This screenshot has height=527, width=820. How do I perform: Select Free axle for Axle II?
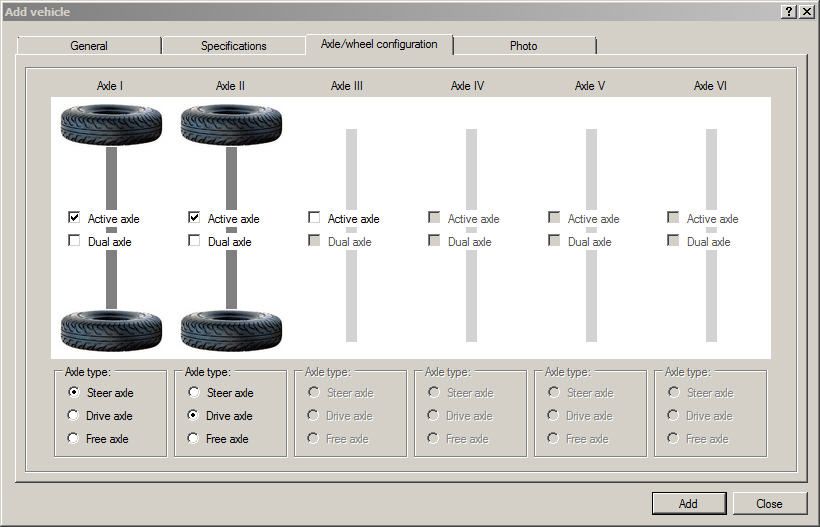(x=194, y=438)
